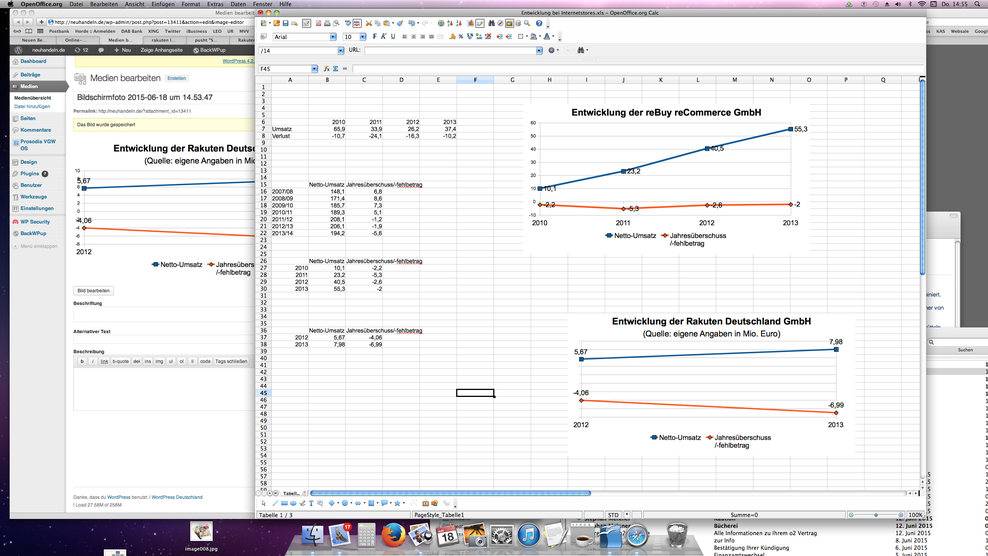This screenshot has height=556, width=988.
Task: Click the Borders icon in formatting toolbar
Action: coord(520,37)
